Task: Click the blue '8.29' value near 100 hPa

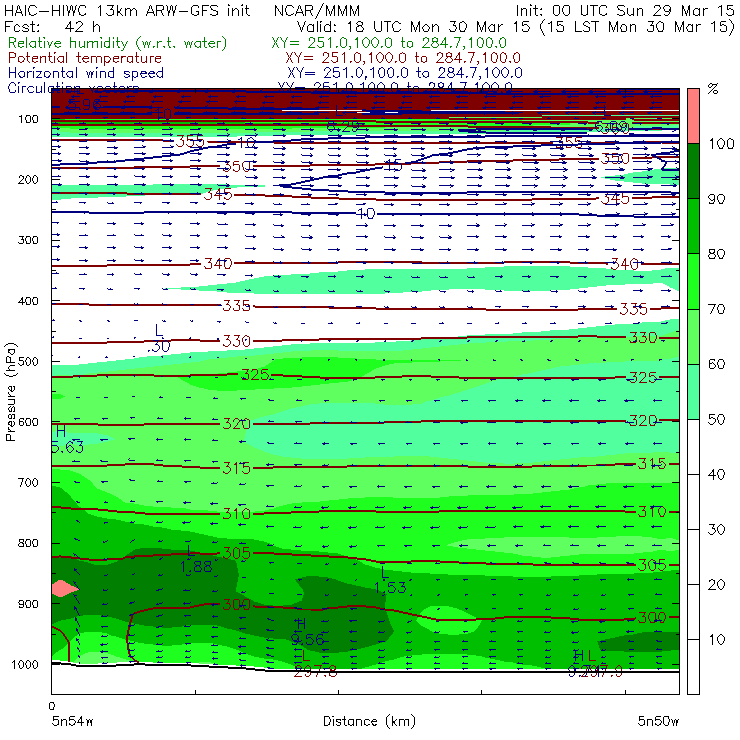Action: click(343, 126)
